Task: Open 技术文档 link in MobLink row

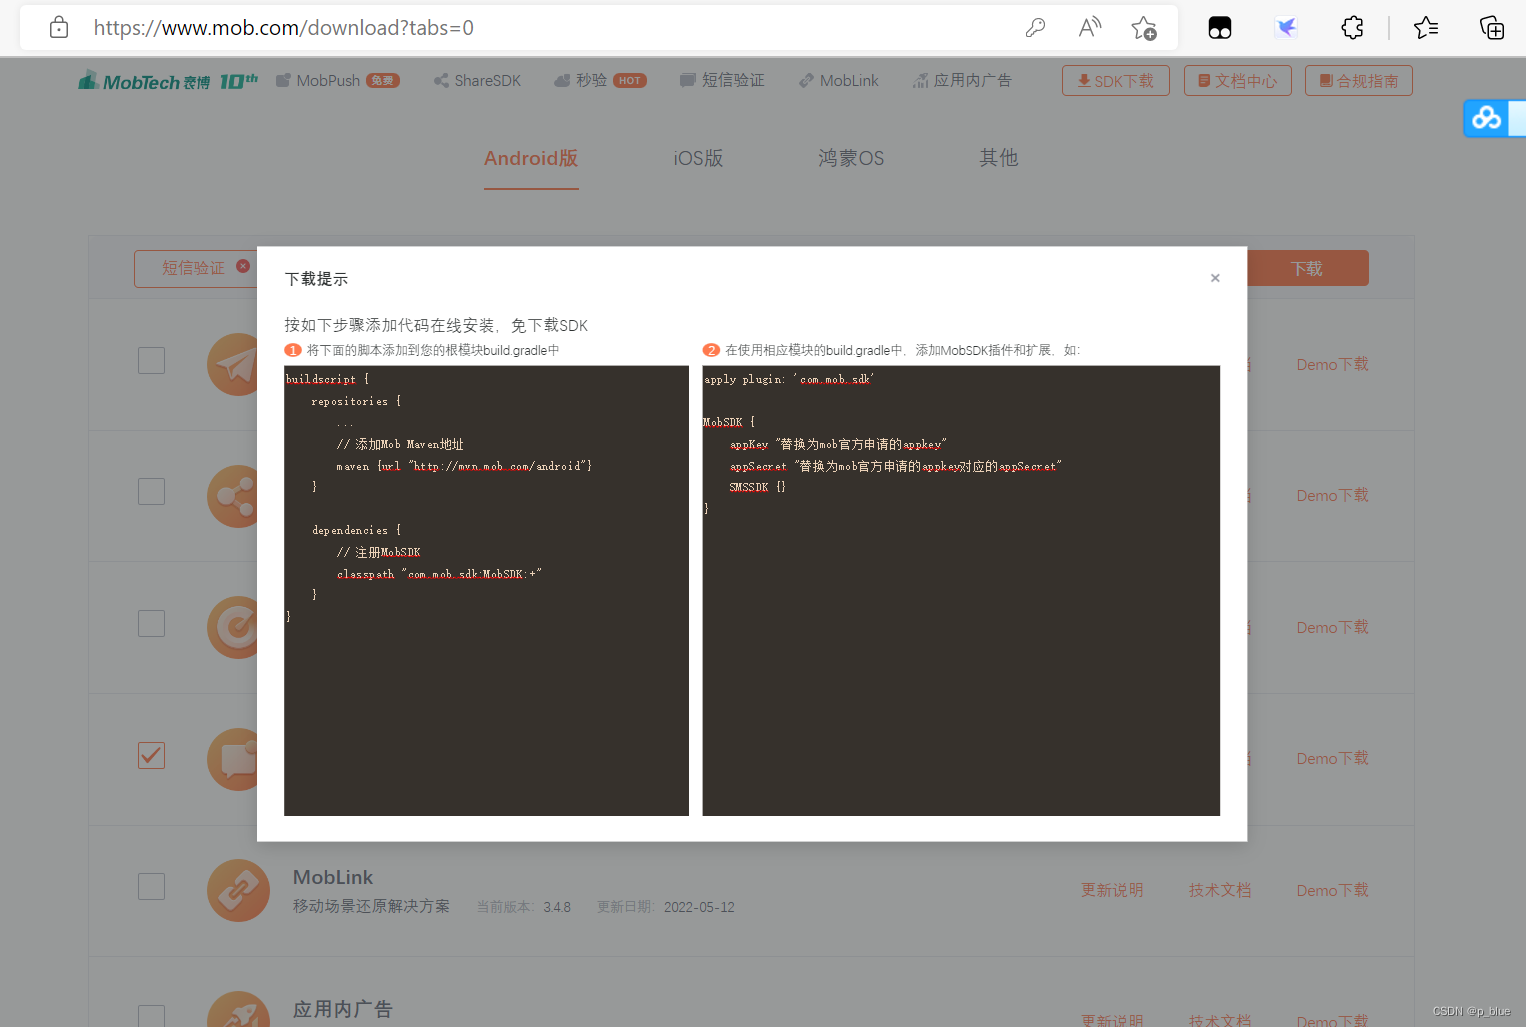Action: click(1220, 890)
